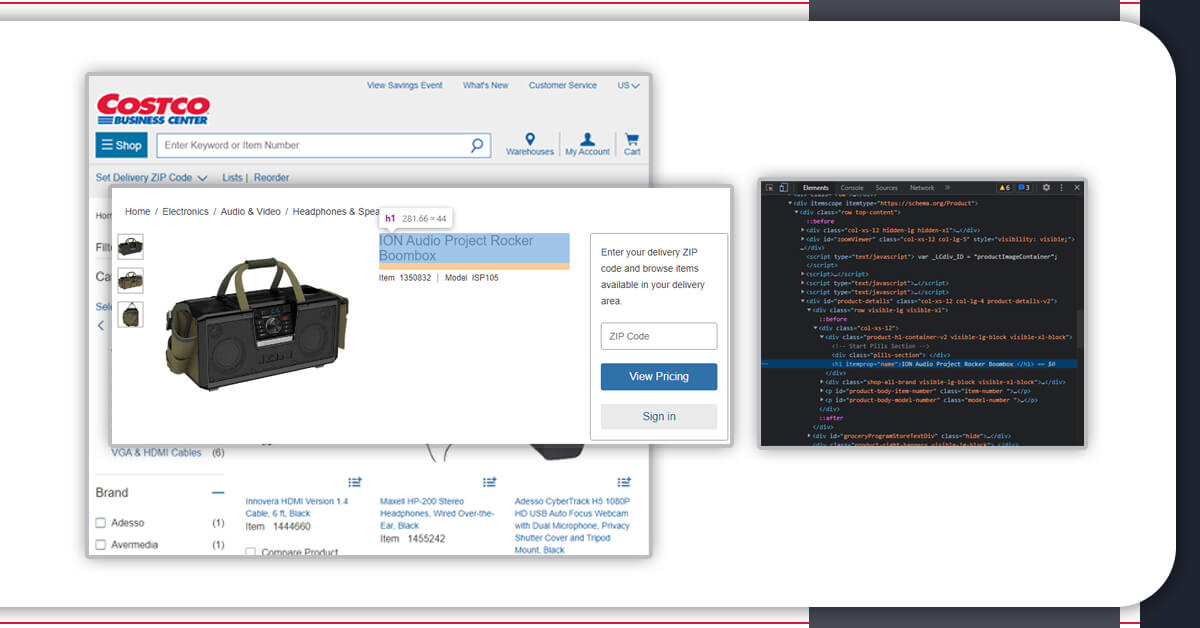The height and width of the screenshot is (628, 1200).
Task: Click the Costco Business Center logo
Action: [153, 109]
